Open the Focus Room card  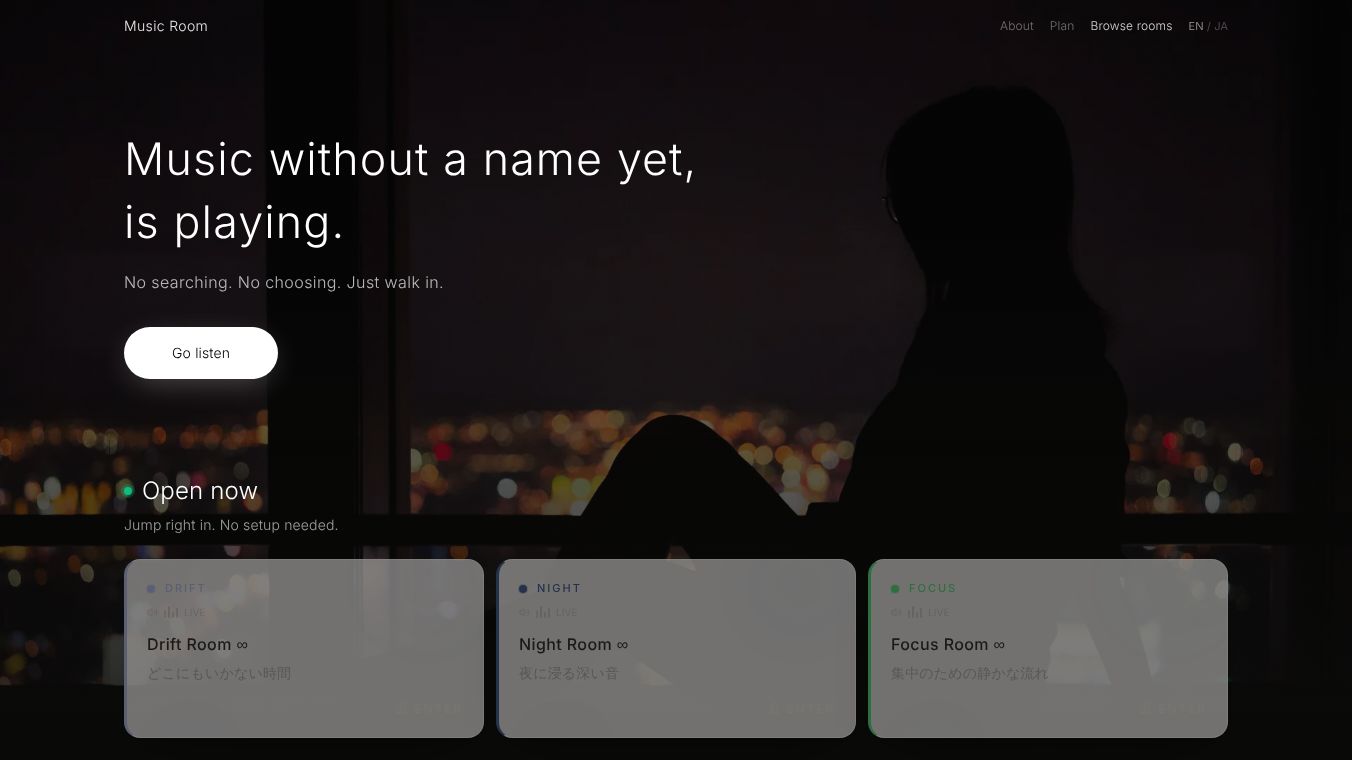pyautogui.click(x=1048, y=648)
